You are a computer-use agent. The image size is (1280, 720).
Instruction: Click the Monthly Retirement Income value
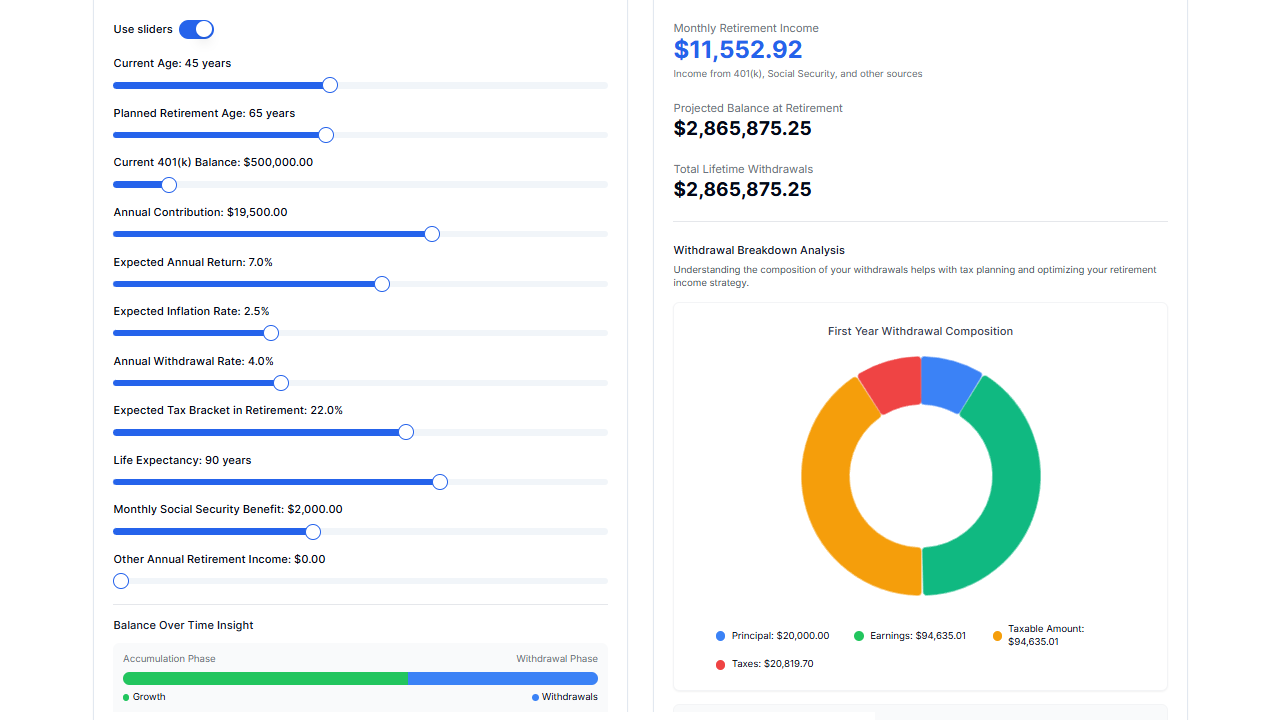(737, 49)
